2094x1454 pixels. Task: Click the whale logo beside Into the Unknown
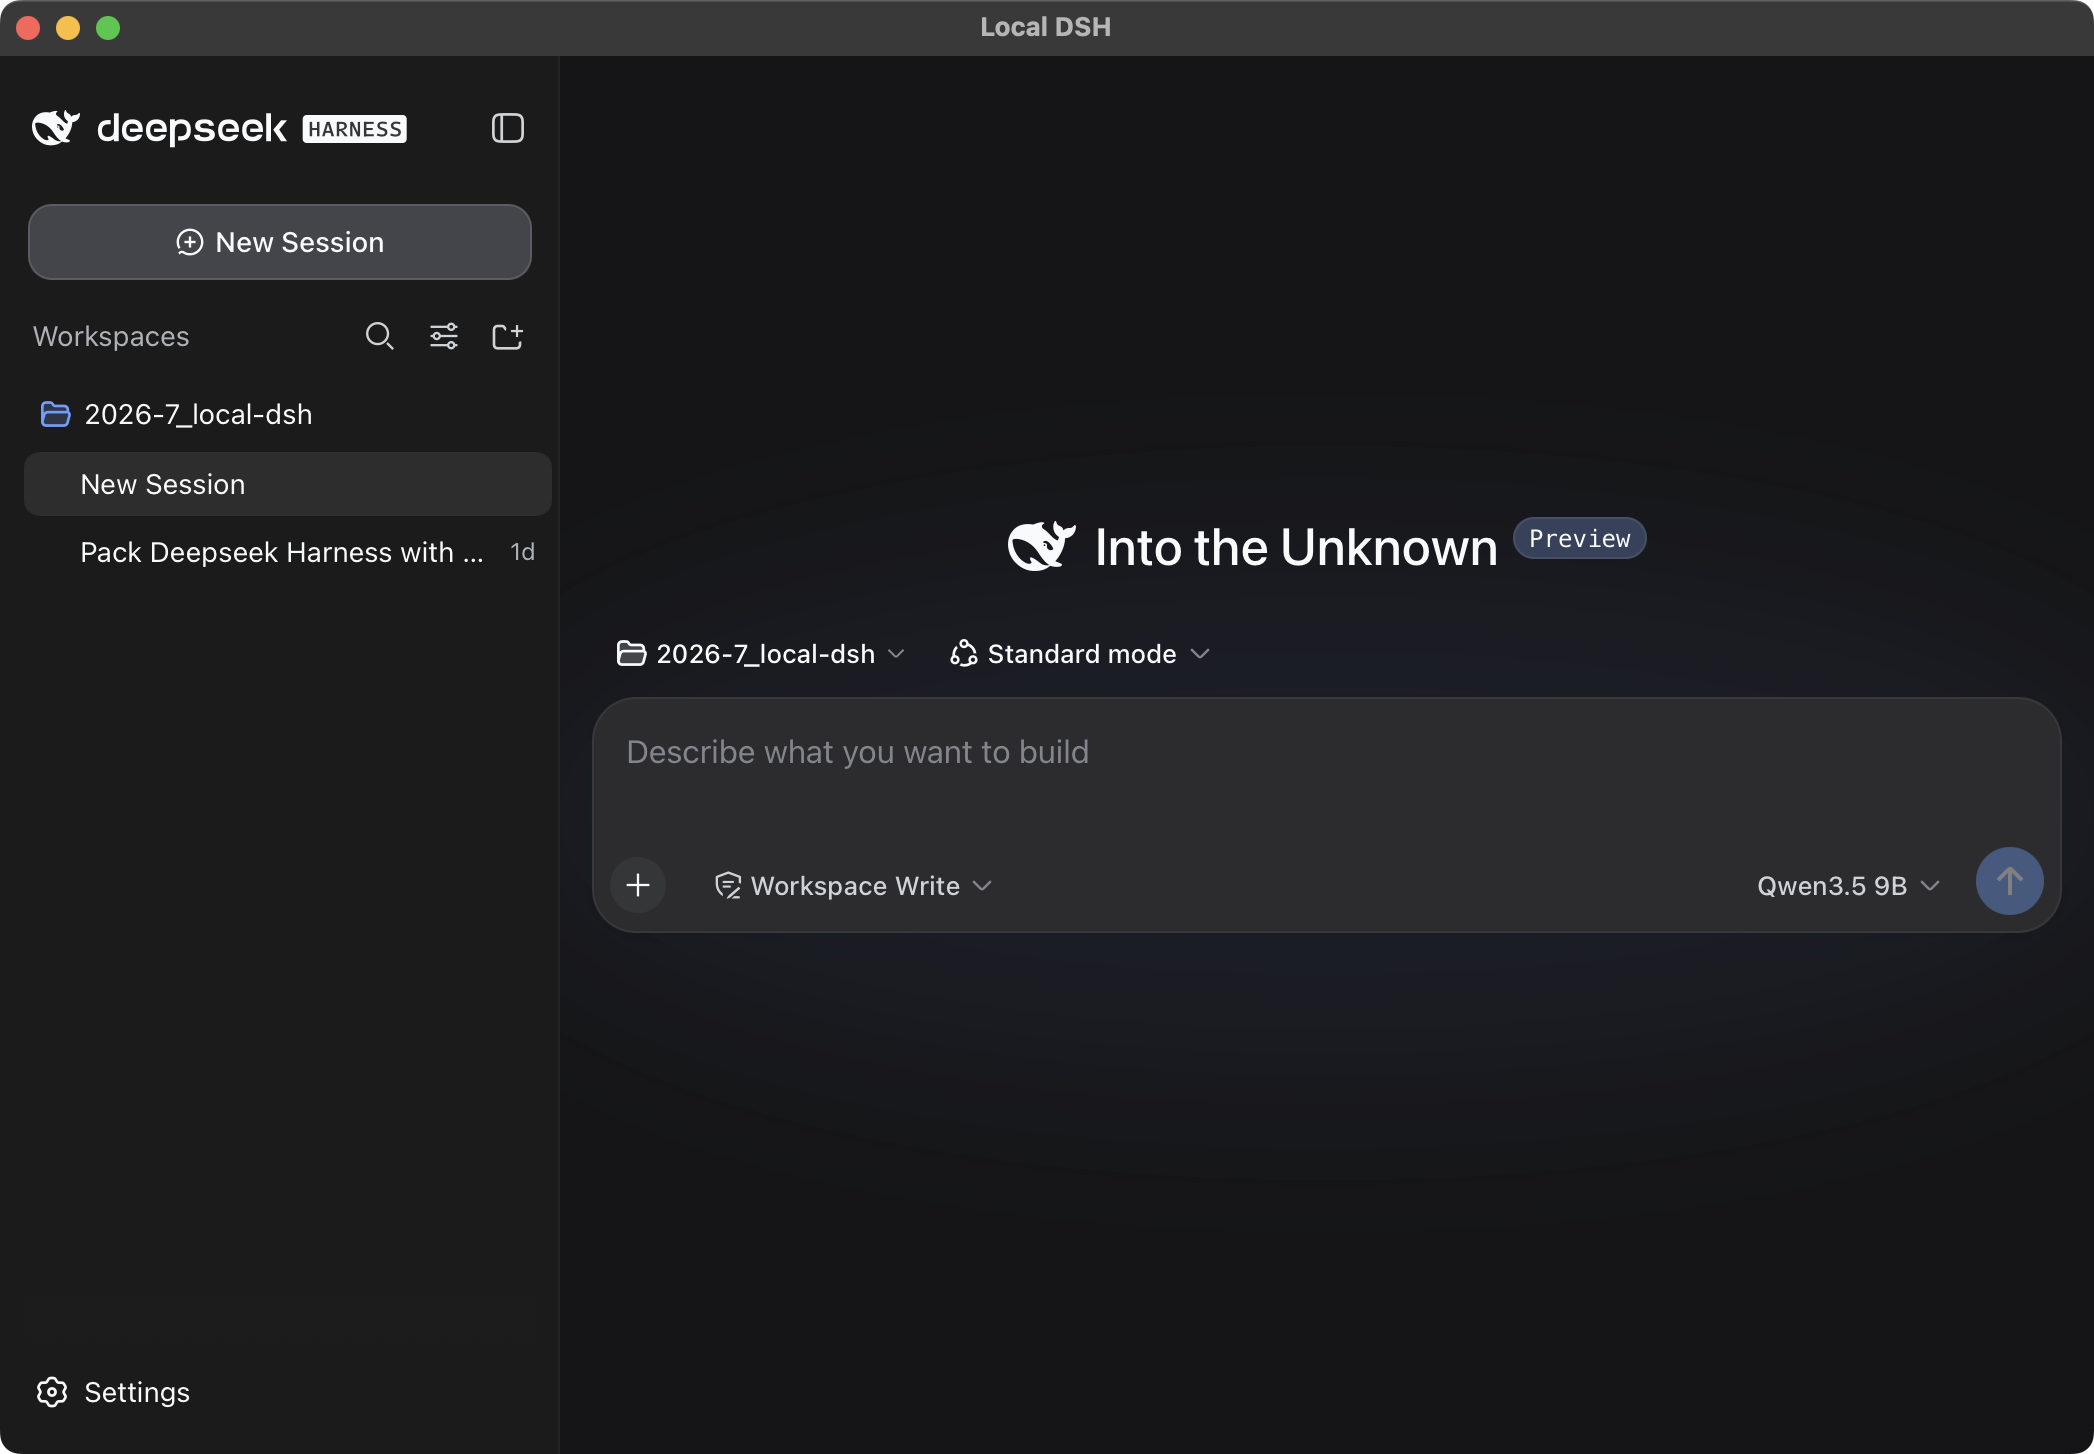click(1042, 546)
